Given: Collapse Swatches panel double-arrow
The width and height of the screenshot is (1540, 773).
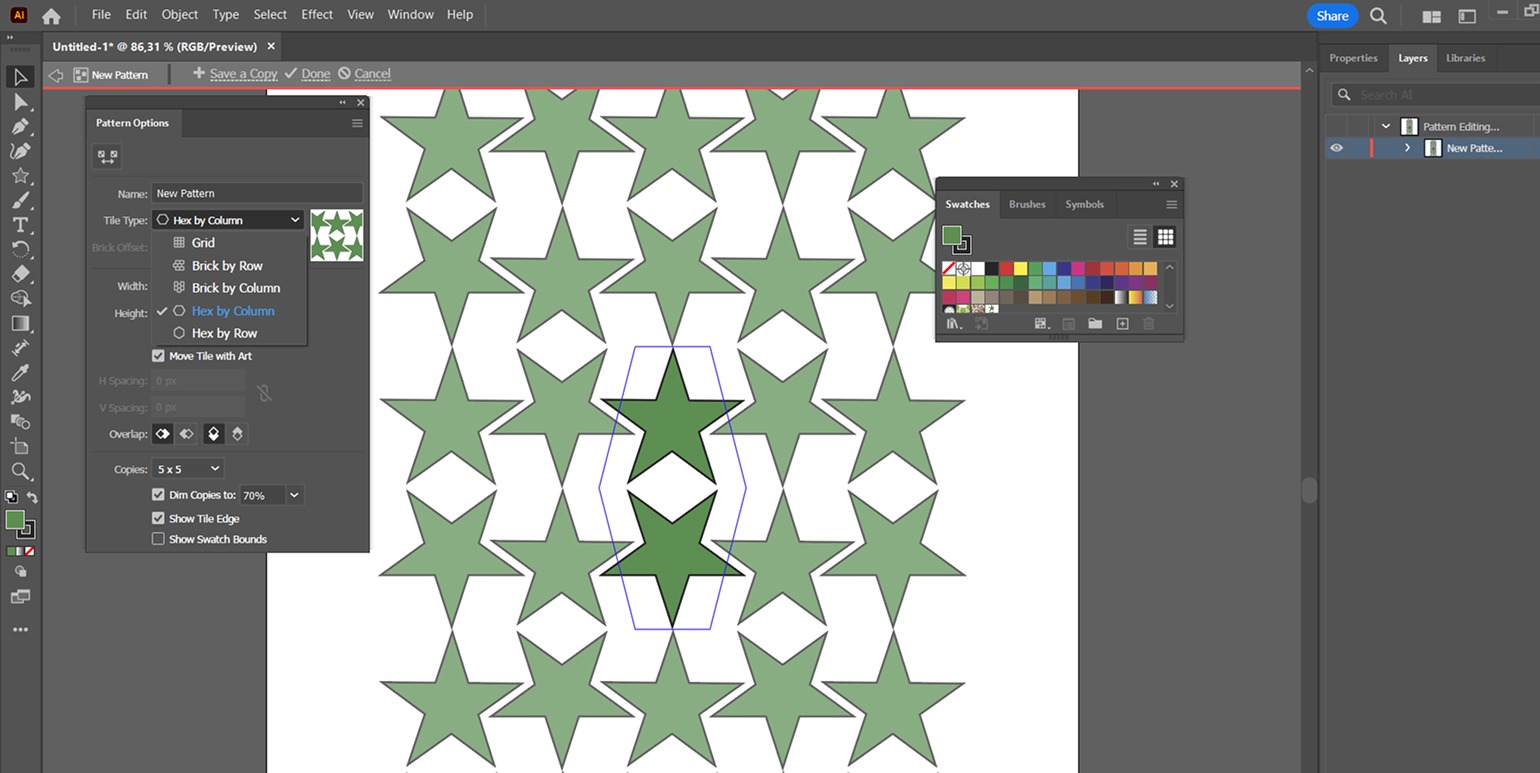Looking at the screenshot, I should pyautogui.click(x=1157, y=184).
